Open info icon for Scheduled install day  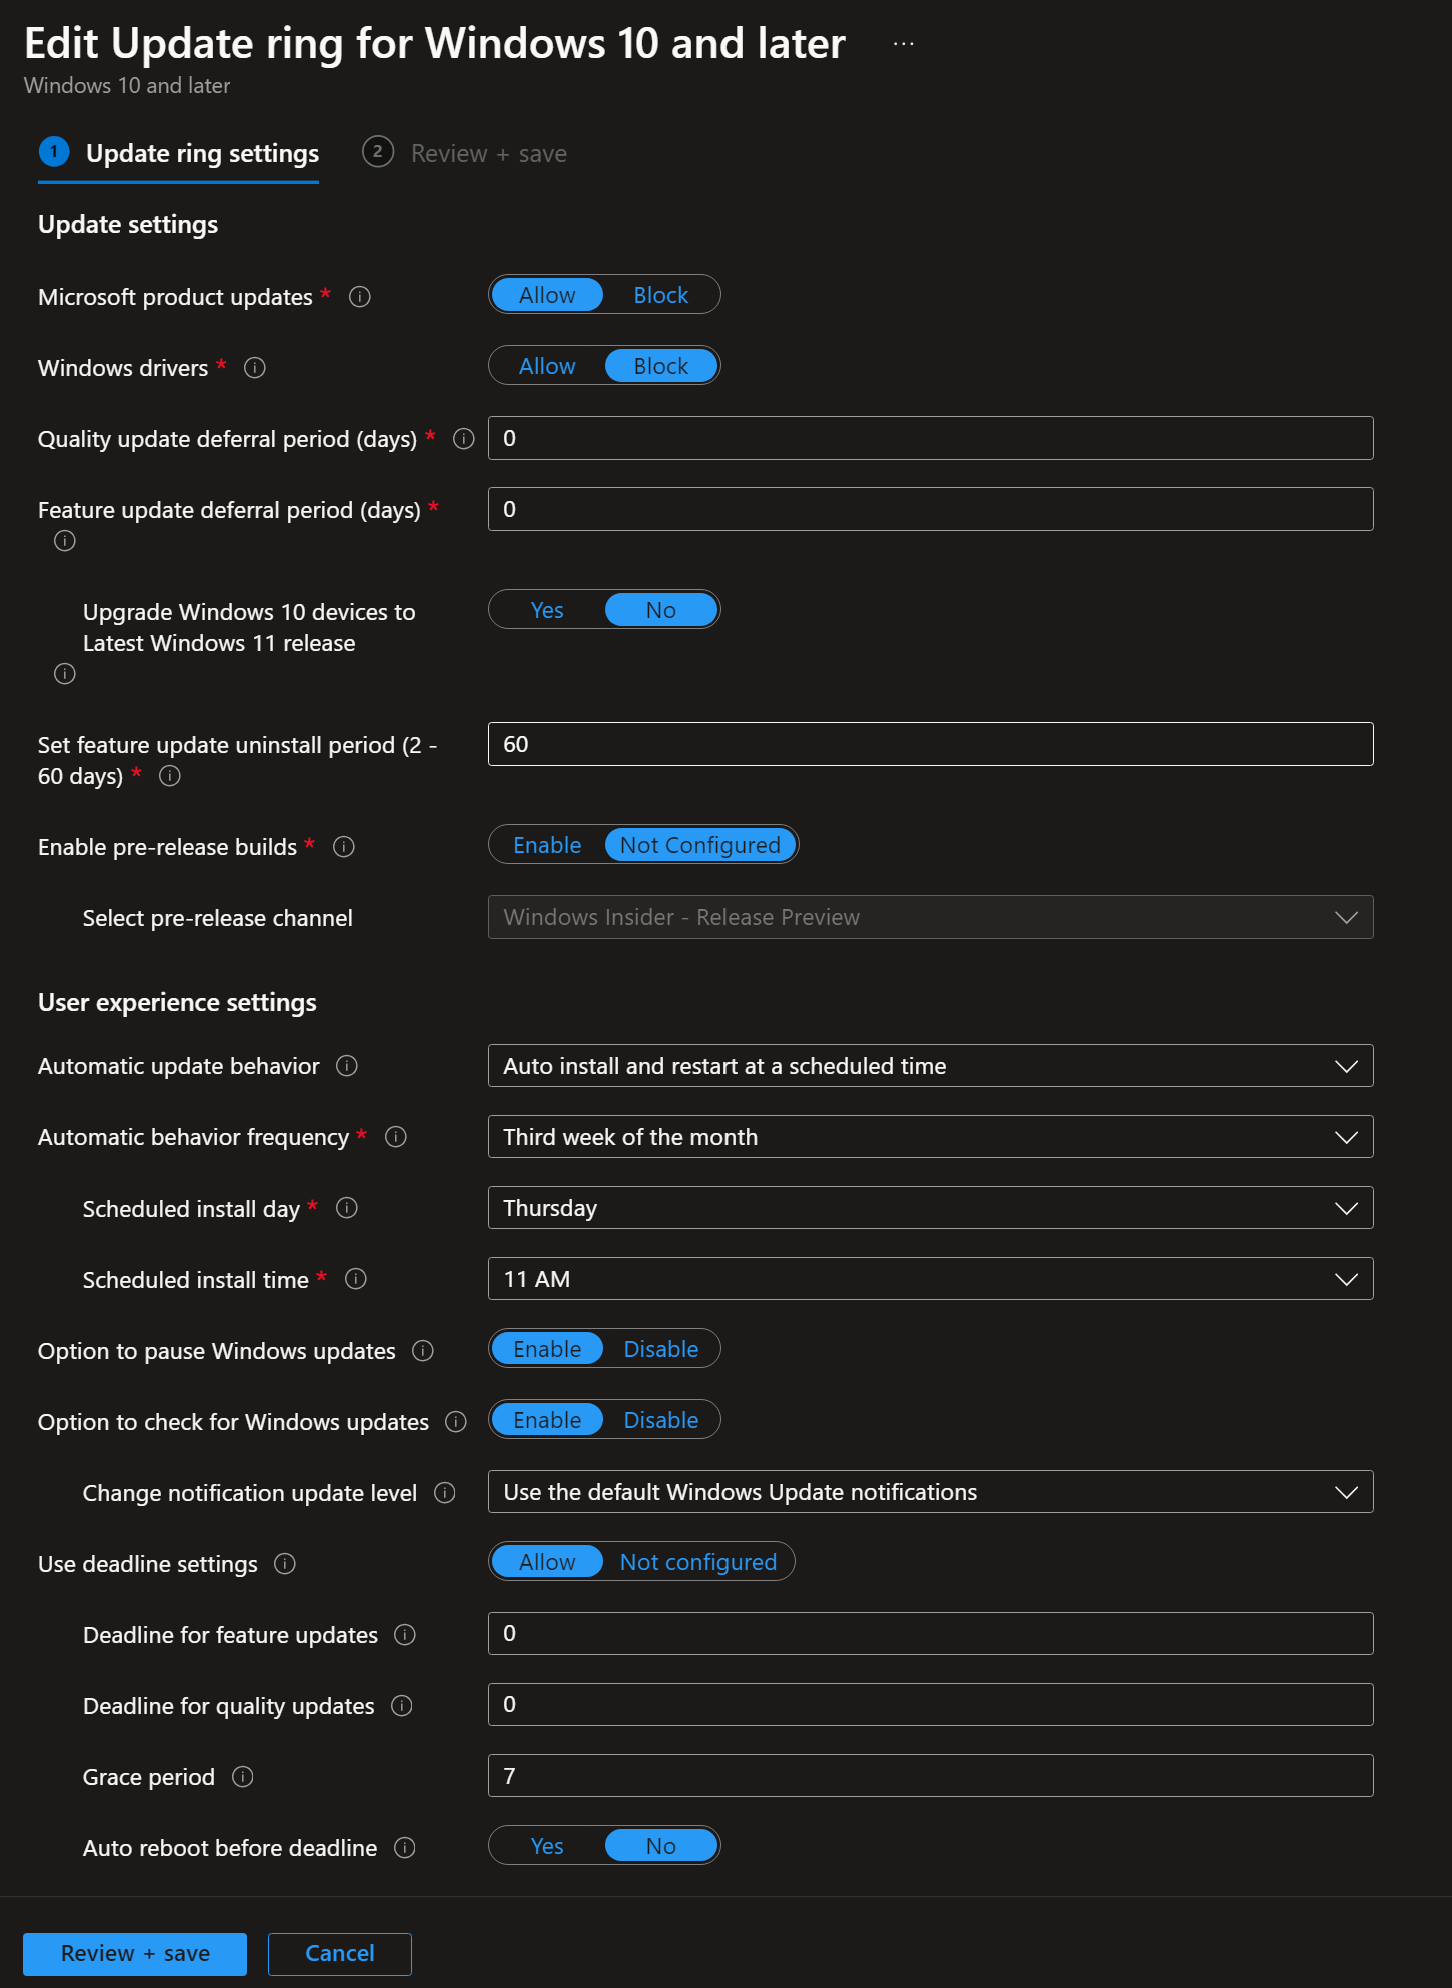click(x=347, y=1208)
